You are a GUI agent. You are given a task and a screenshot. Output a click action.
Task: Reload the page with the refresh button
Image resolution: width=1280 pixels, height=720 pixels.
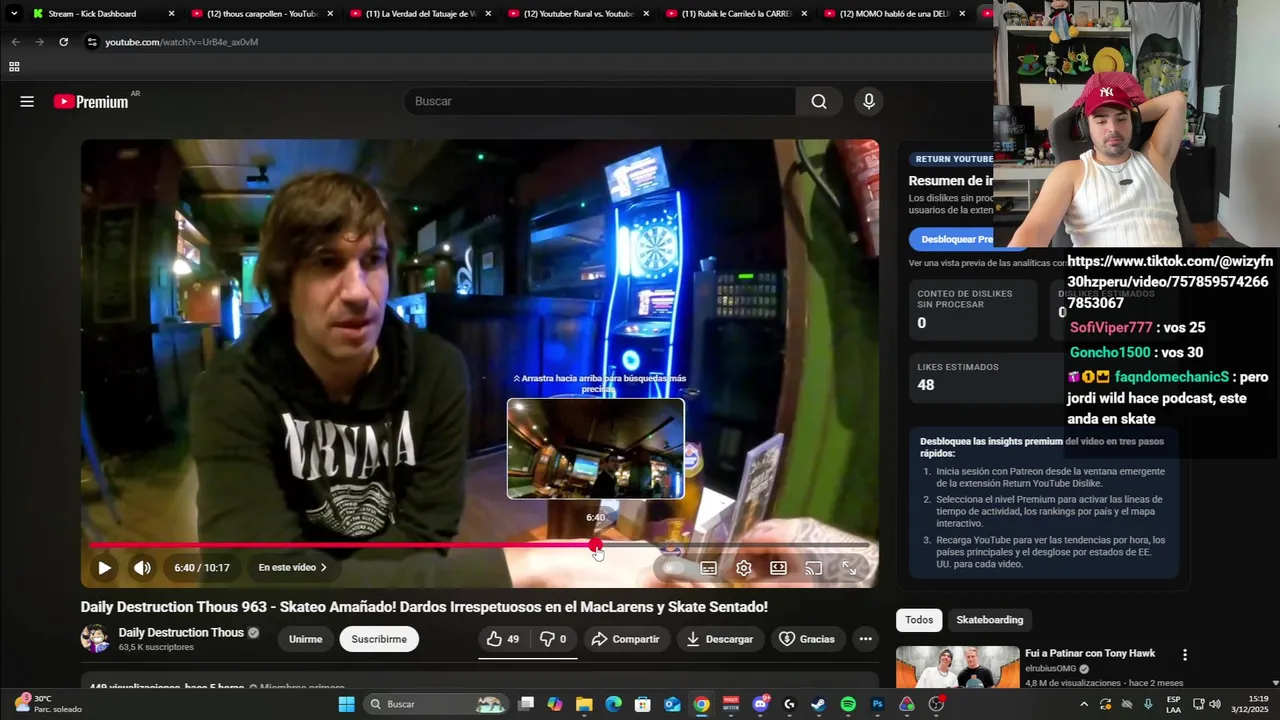(64, 42)
